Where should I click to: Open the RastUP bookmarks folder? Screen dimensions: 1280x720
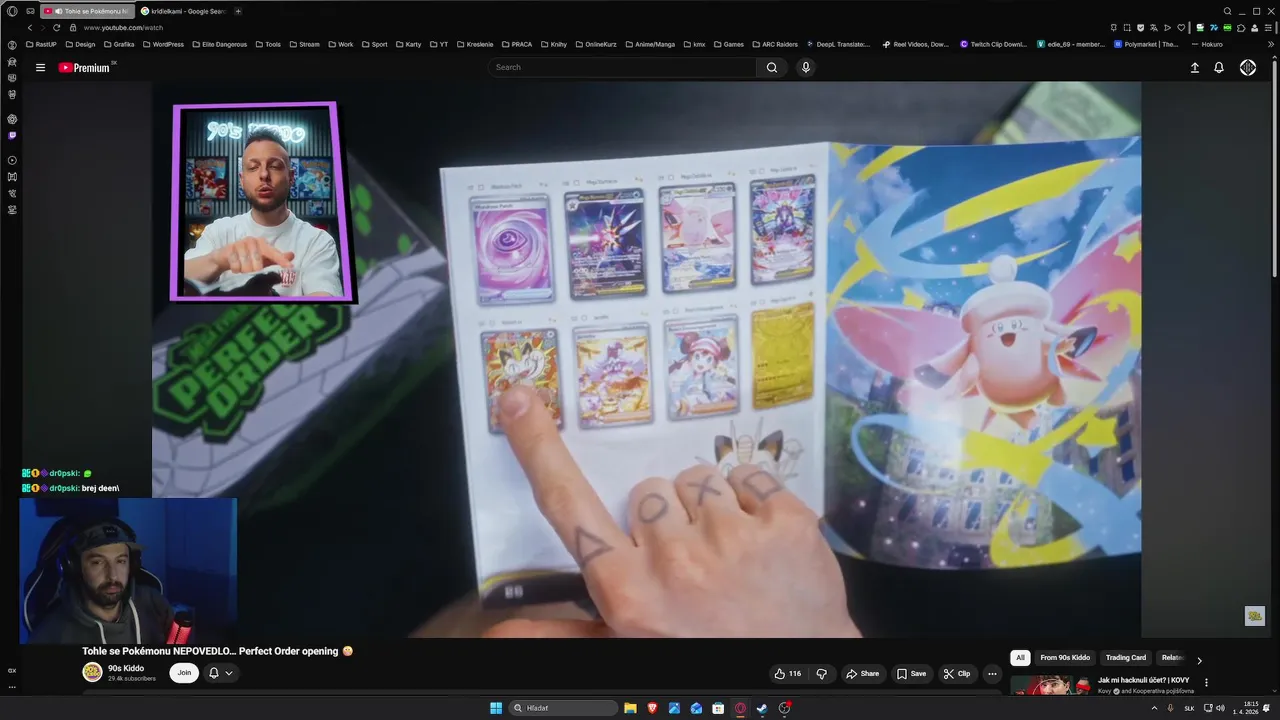[41, 44]
